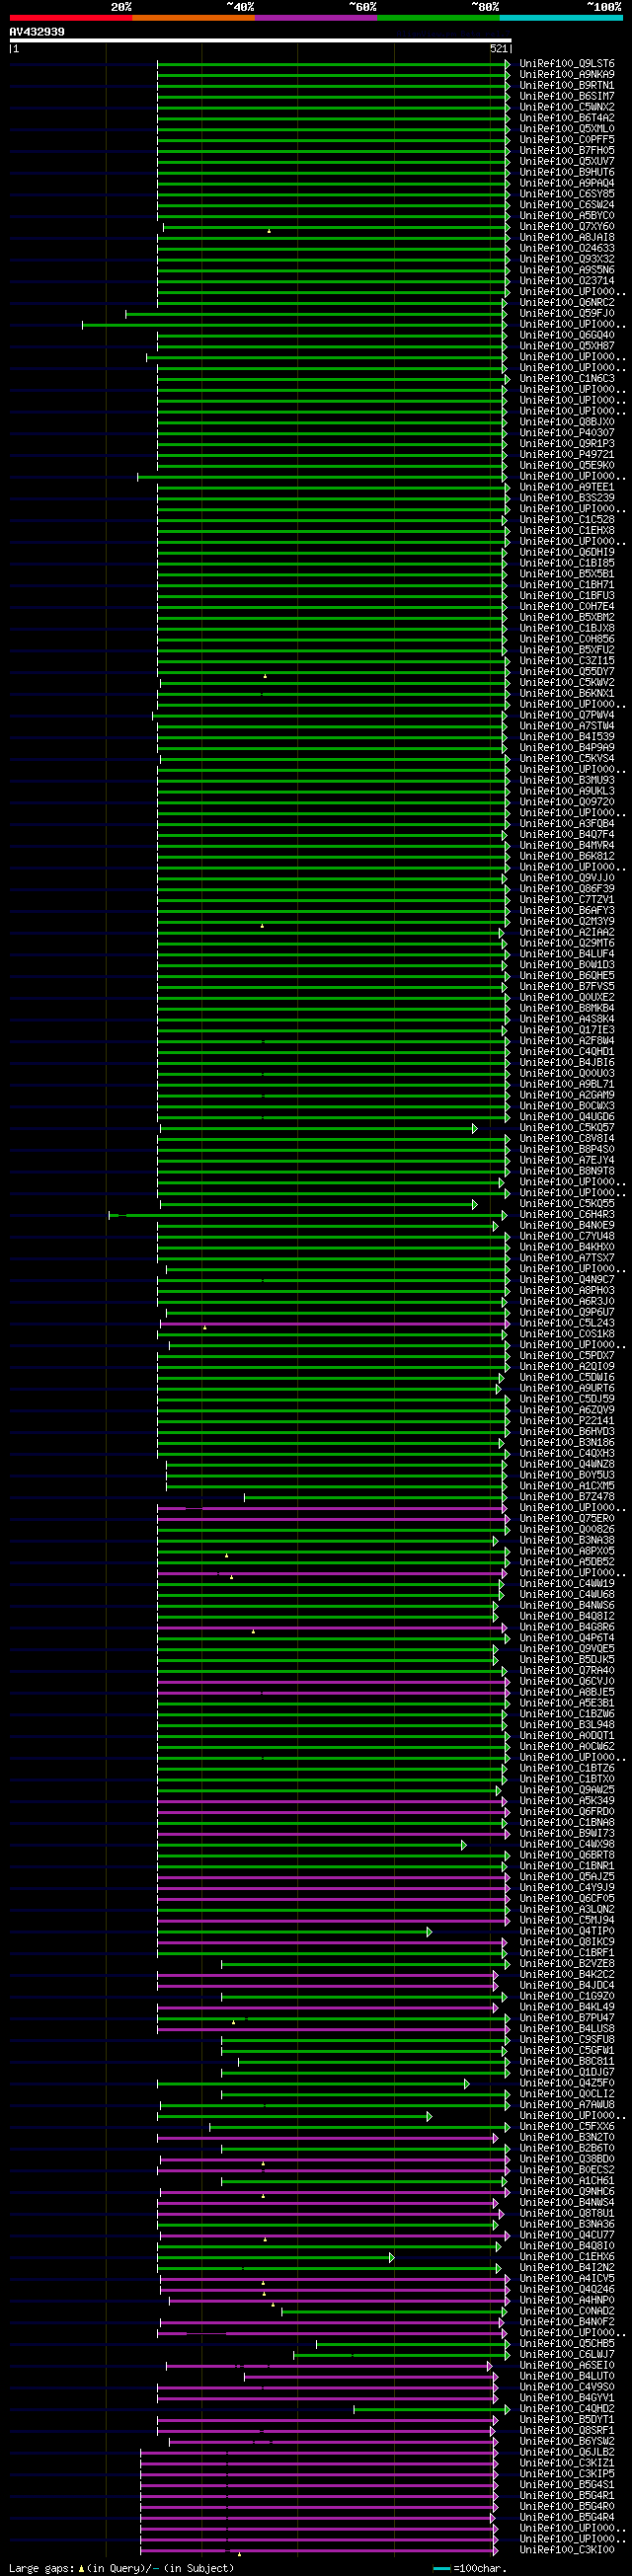Open hit UniRef100_Q75ER0
This screenshot has width=632, height=2576.
(567, 1519)
